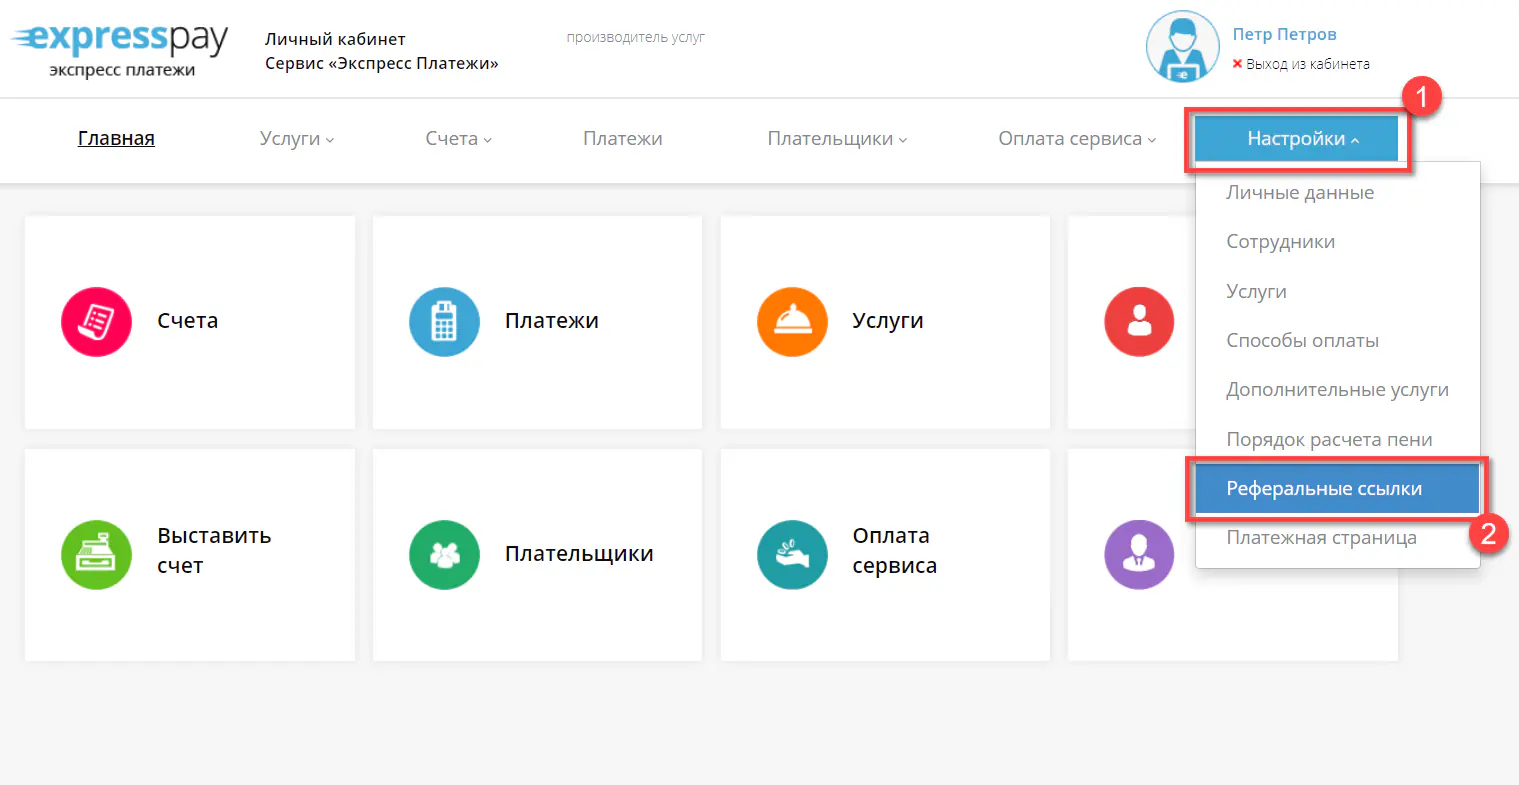Click the Выход из кабинета logout link
Image resolution: width=1519 pixels, height=785 pixels.
[1307, 64]
